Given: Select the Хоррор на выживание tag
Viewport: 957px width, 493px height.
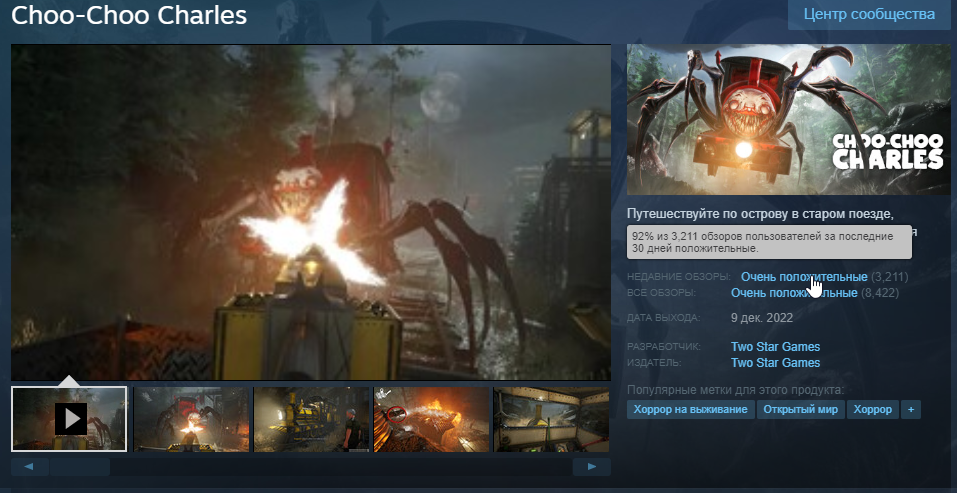Looking at the screenshot, I should [690, 409].
